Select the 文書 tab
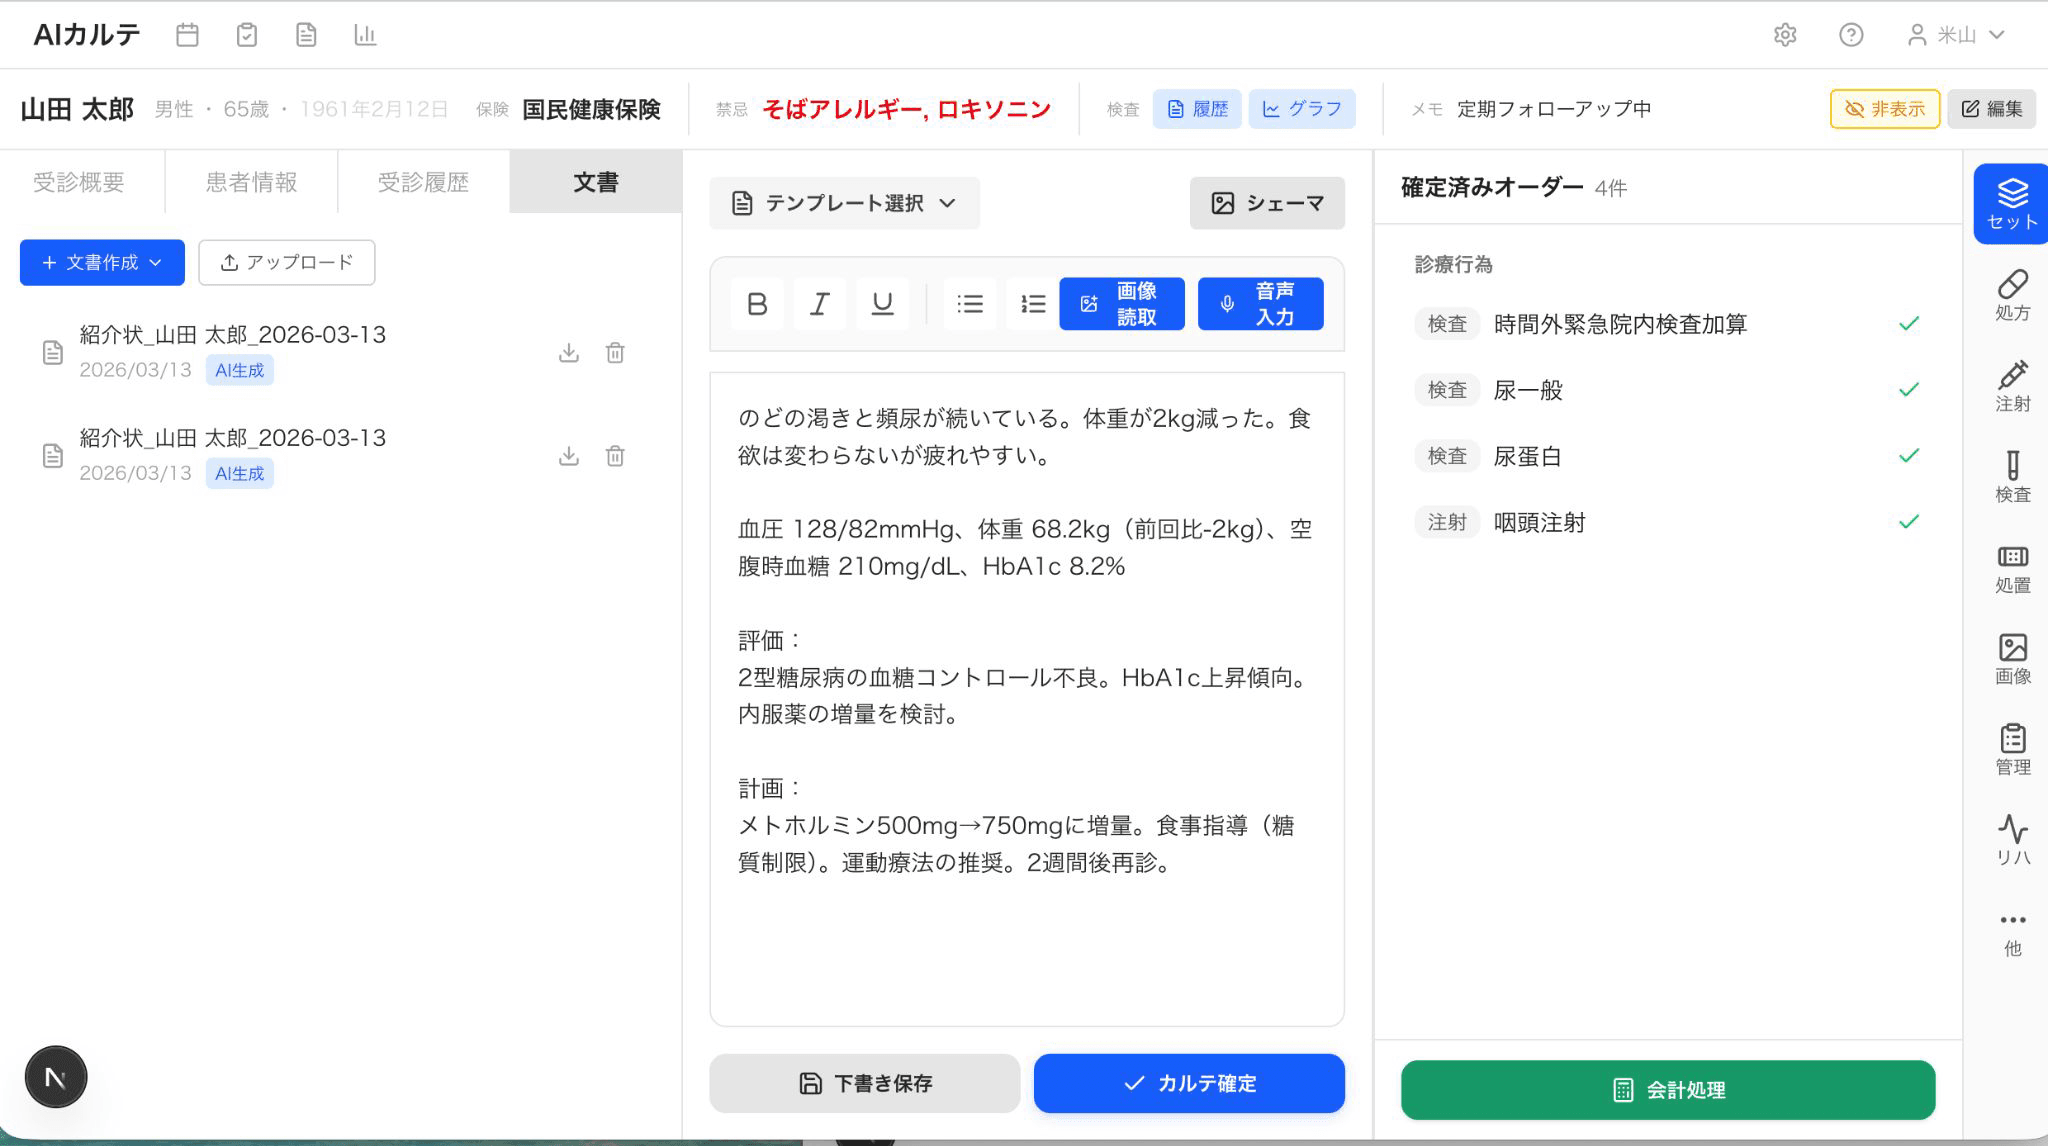This screenshot has height=1146, width=2048. click(x=596, y=182)
